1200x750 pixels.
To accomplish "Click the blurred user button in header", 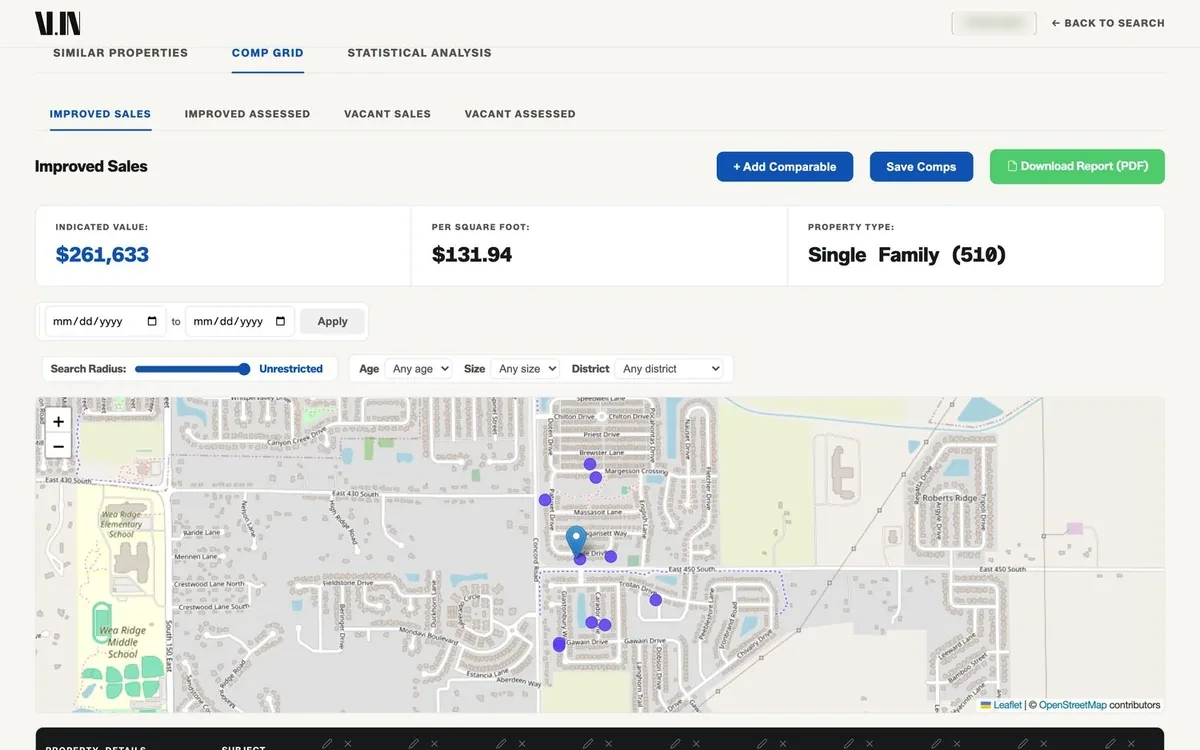I will coord(993,23).
